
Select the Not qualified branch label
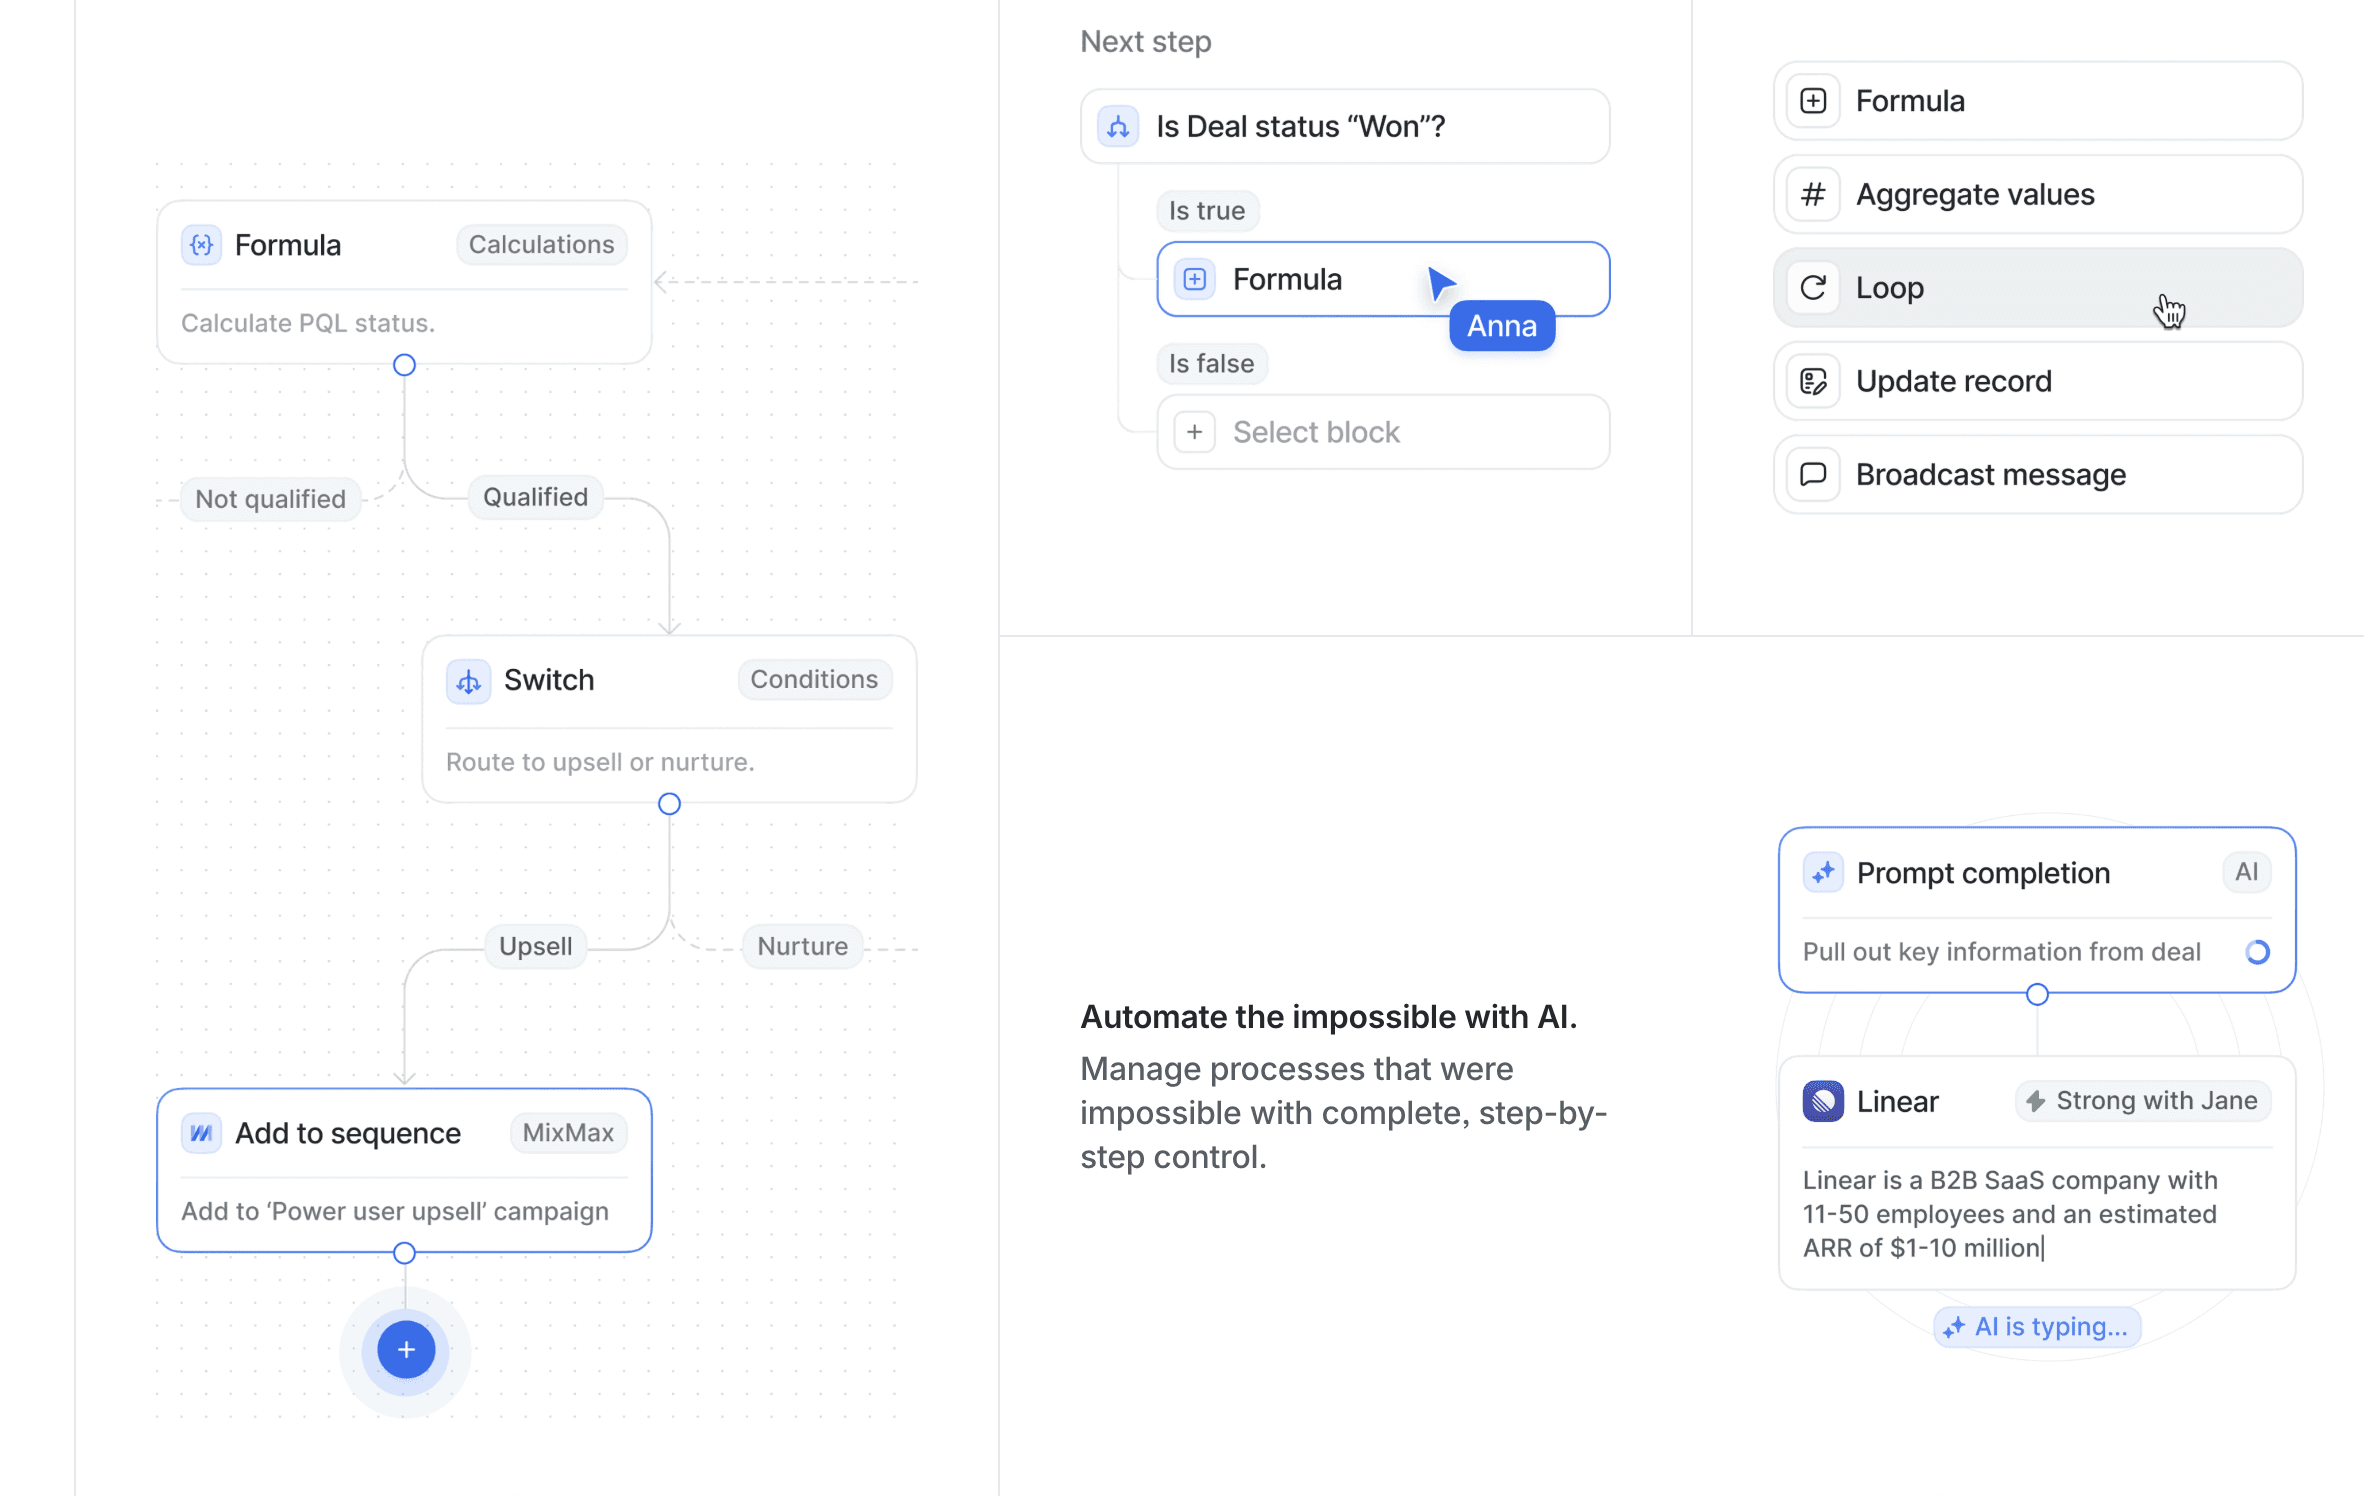tap(270, 499)
